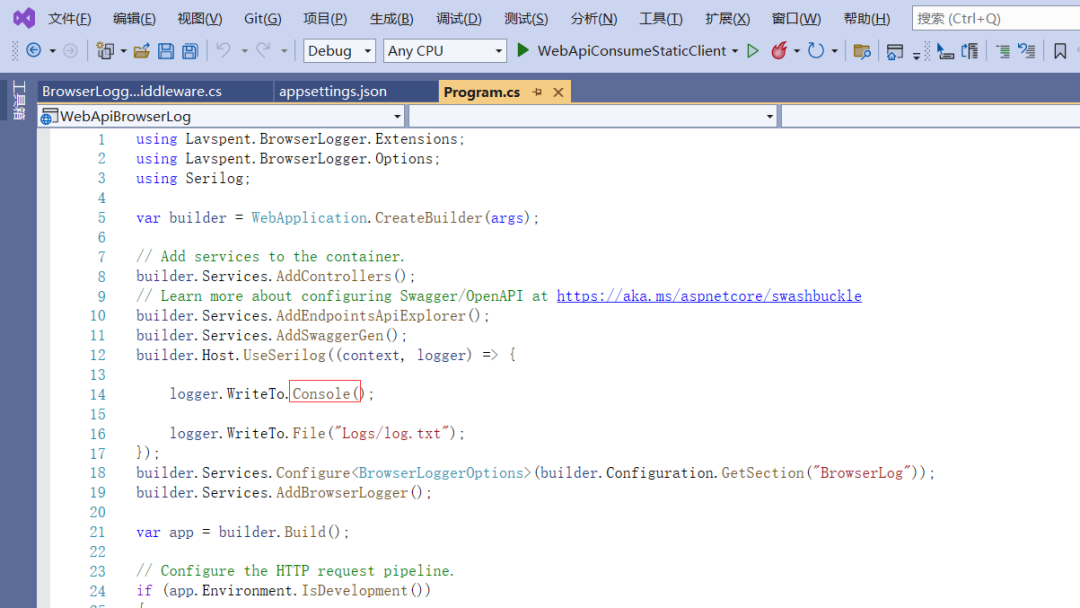Click the cursor selection toolbar icon
Image resolution: width=1080 pixels, height=608 pixels.
click(x=945, y=51)
